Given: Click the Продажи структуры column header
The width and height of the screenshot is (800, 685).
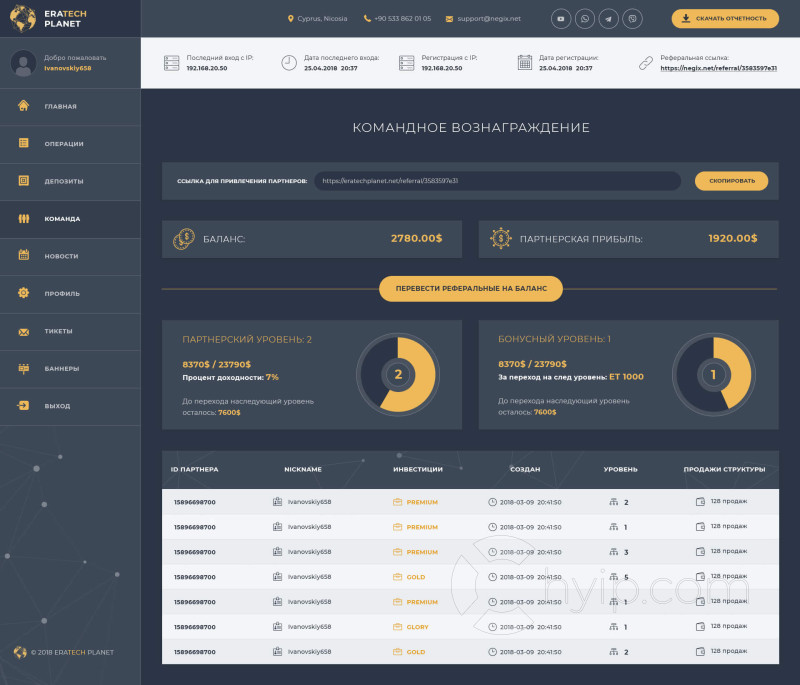Looking at the screenshot, I should pos(724,469).
